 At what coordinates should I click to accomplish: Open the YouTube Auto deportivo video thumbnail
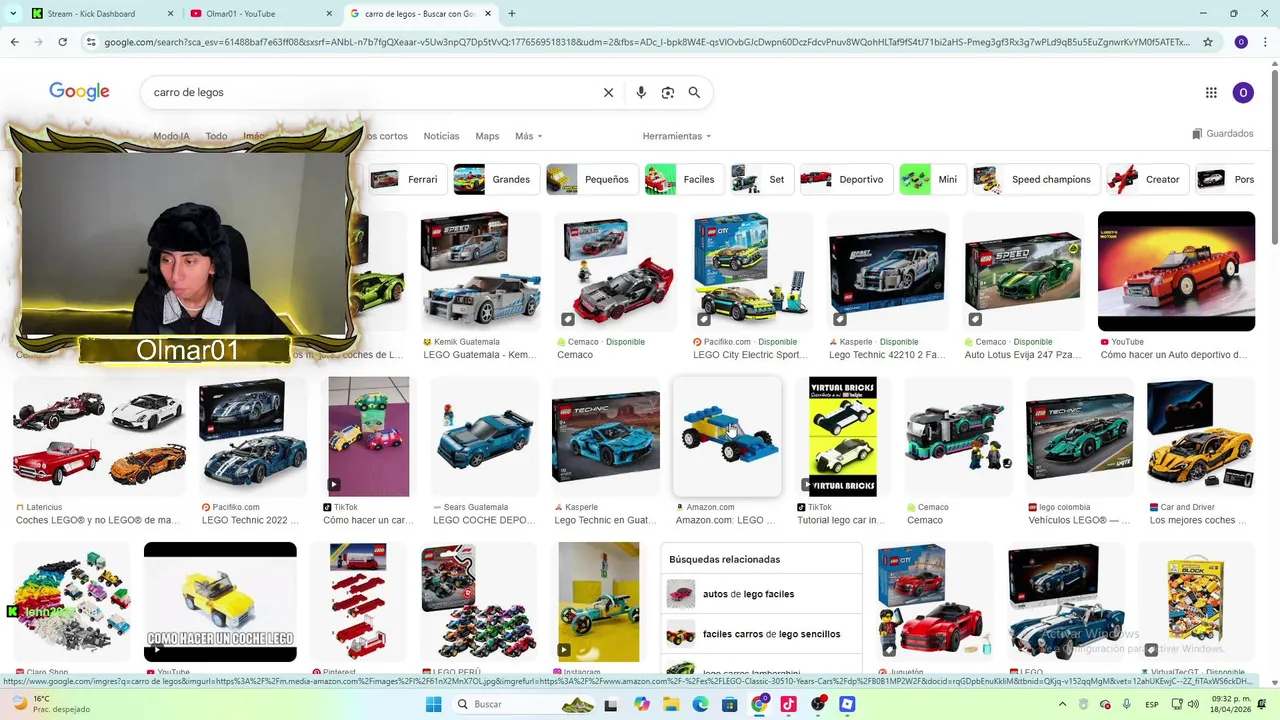1176,271
